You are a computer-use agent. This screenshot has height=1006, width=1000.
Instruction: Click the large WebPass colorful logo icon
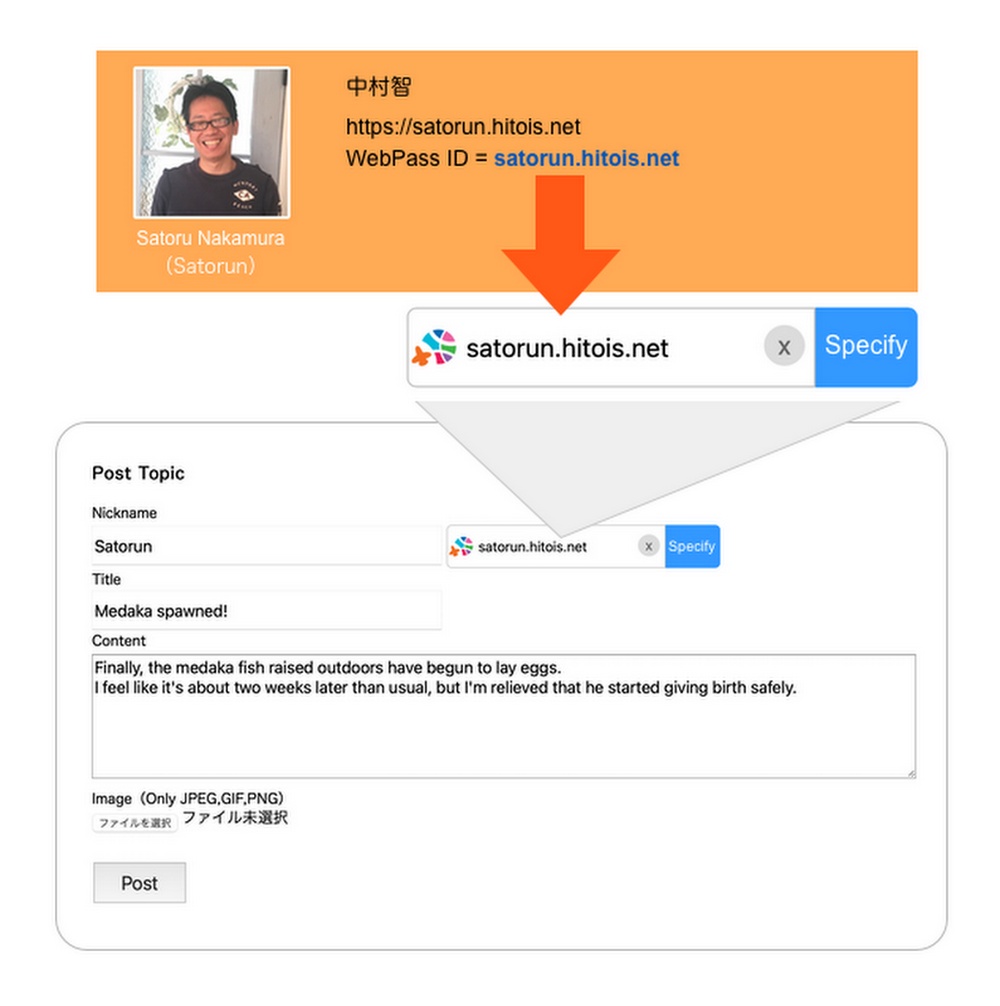click(x=434, y=347)
